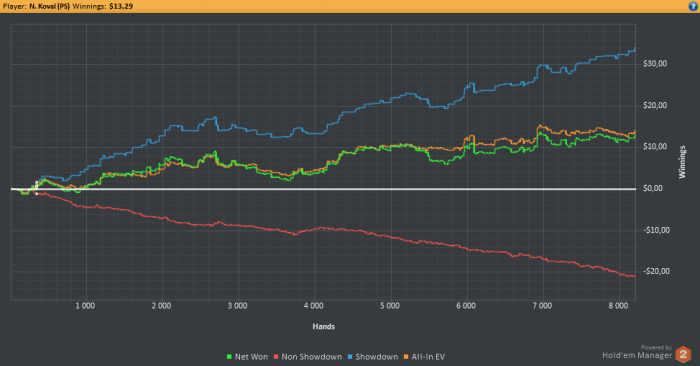Click the 1 000 hands axis label

coord(85,306)
